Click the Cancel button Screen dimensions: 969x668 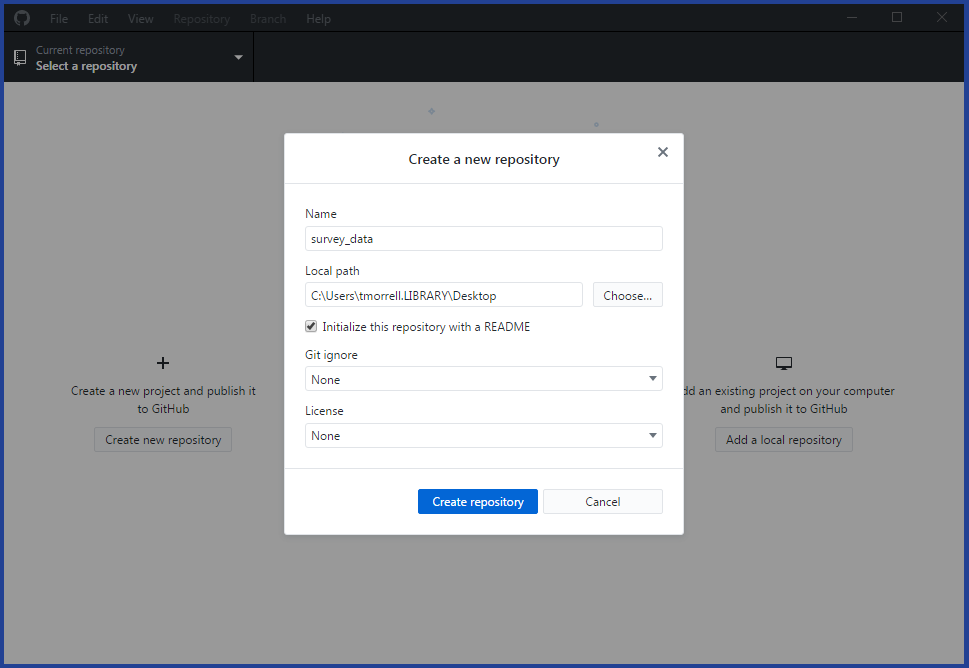603,502
